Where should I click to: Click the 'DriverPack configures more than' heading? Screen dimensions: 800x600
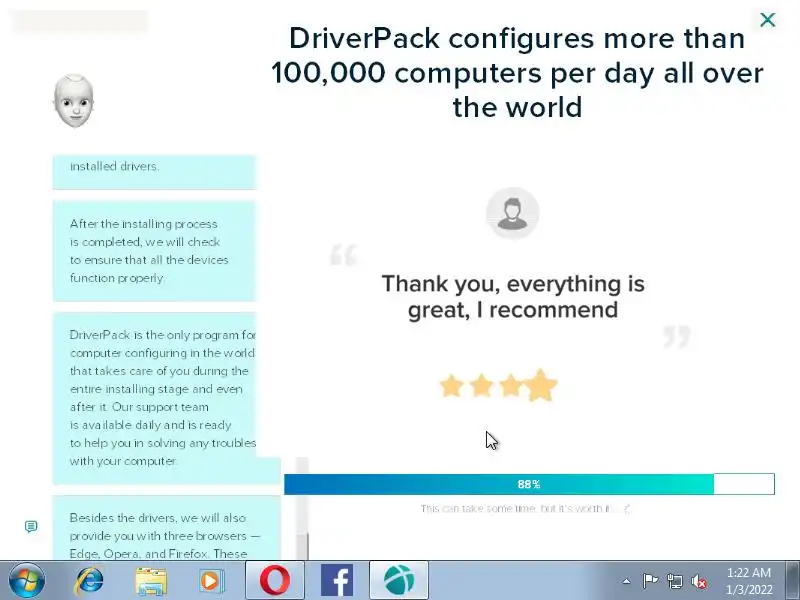point(517,72)
